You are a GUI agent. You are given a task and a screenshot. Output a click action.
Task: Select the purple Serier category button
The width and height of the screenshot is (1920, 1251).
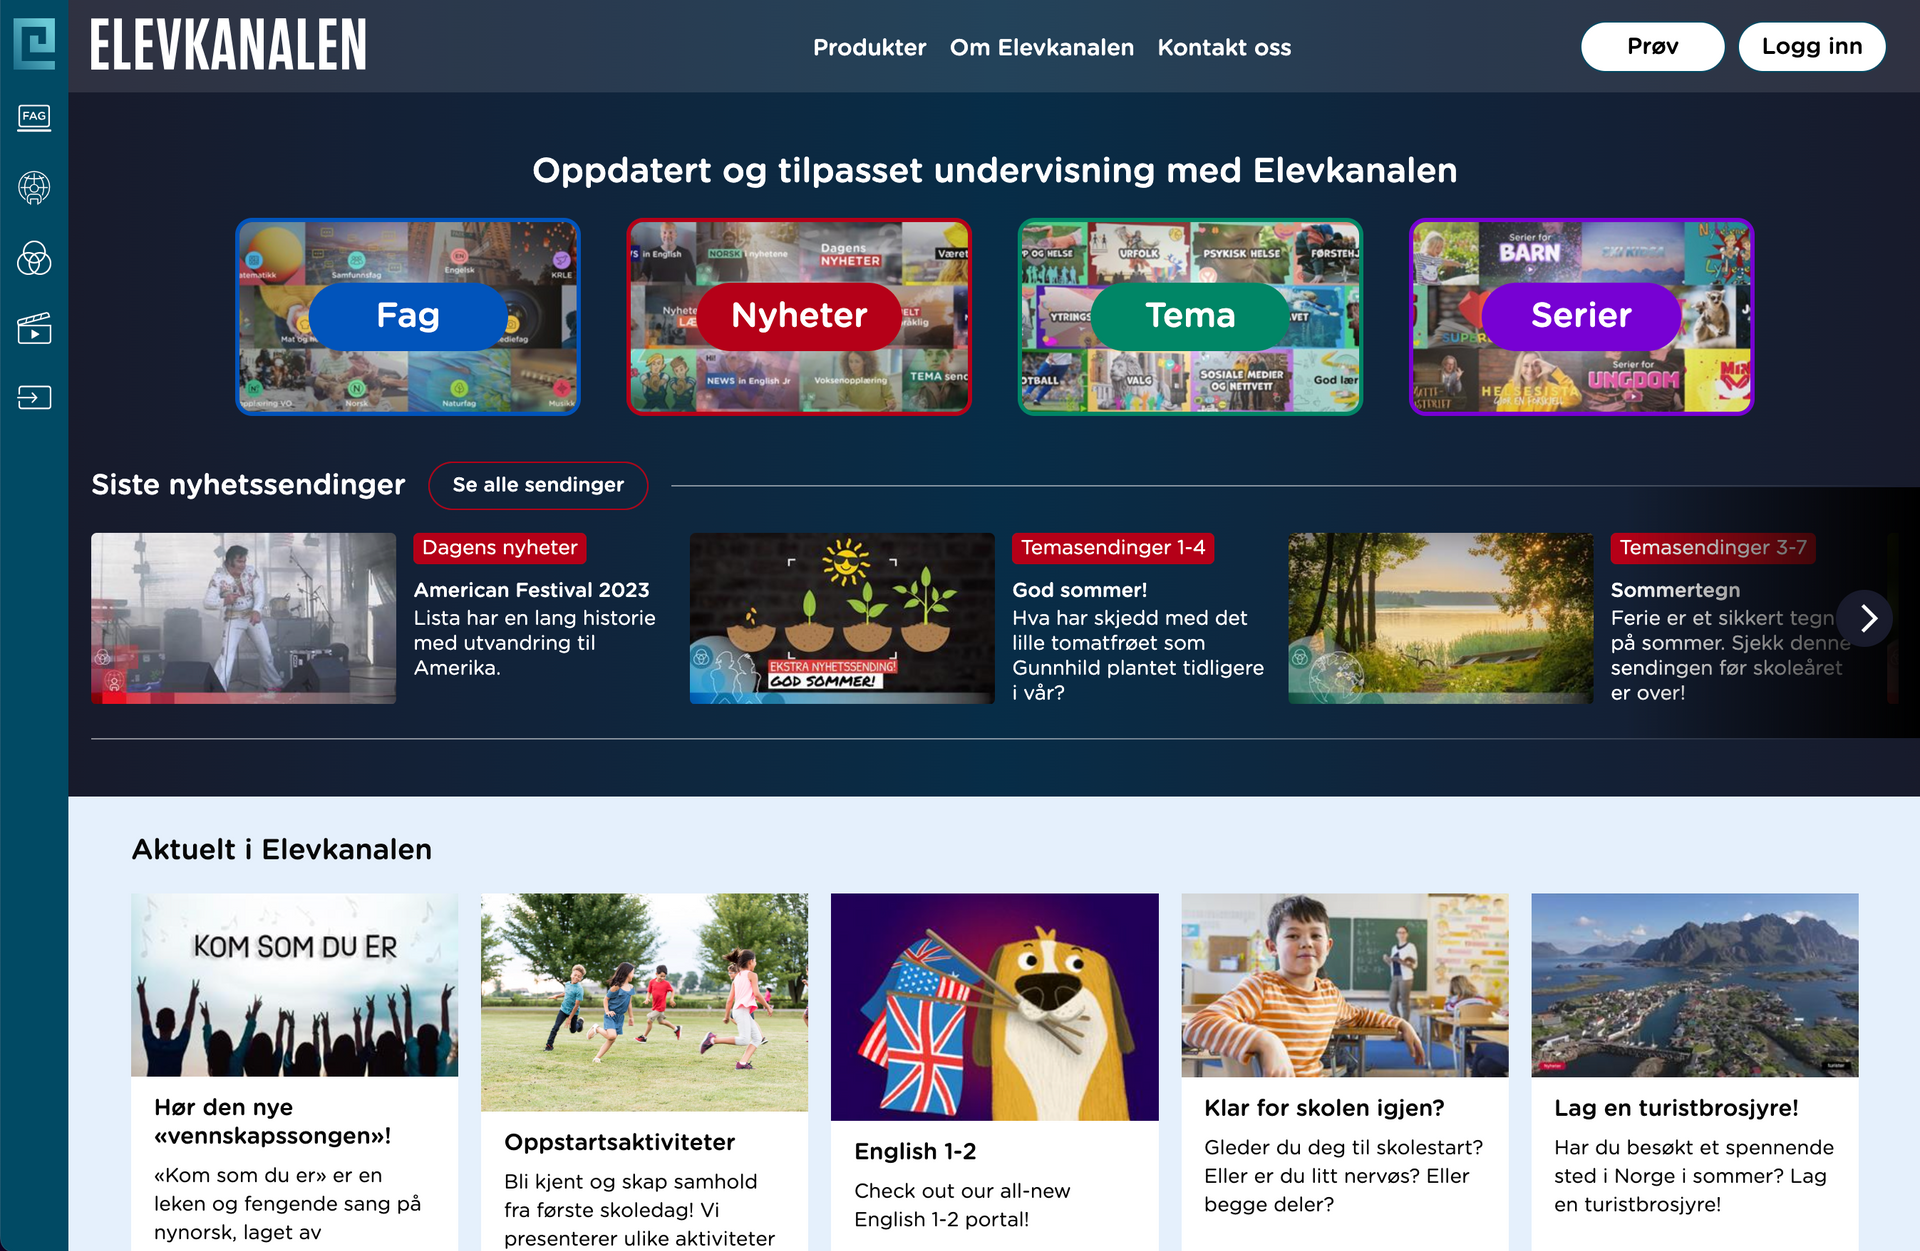point(1581,316)
